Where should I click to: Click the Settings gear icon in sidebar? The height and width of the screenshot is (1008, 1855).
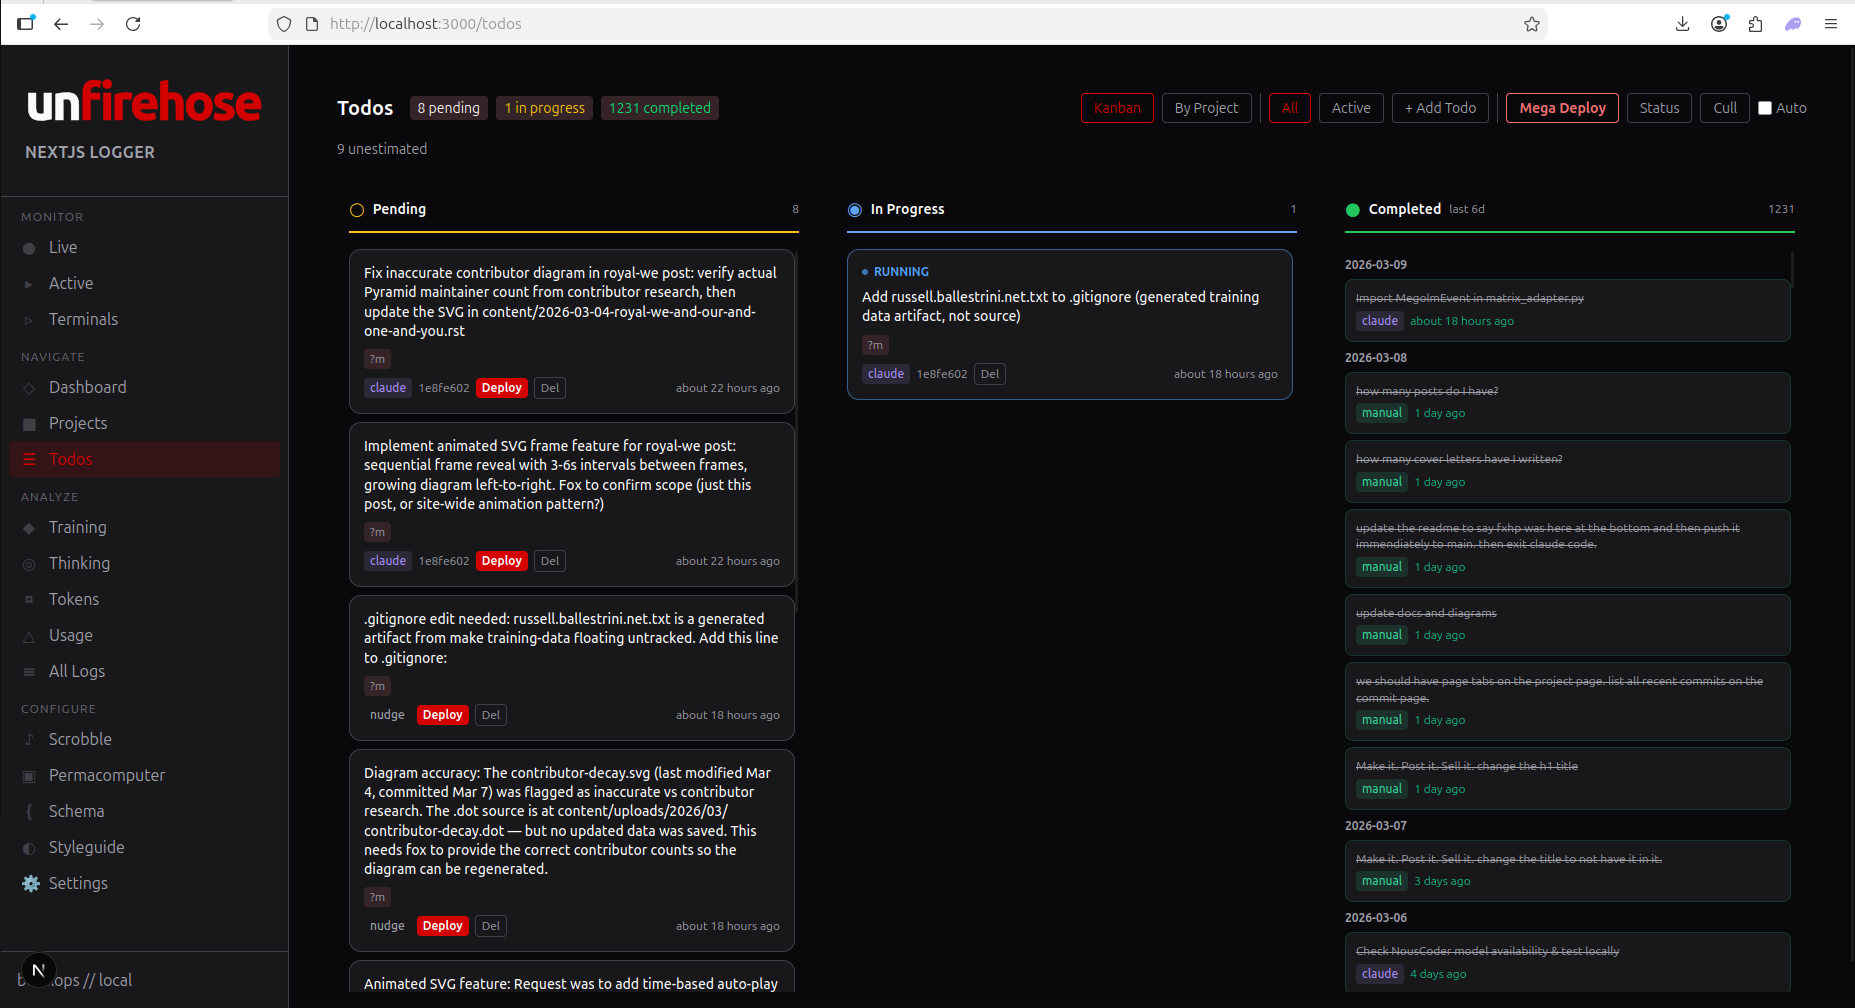31,883
